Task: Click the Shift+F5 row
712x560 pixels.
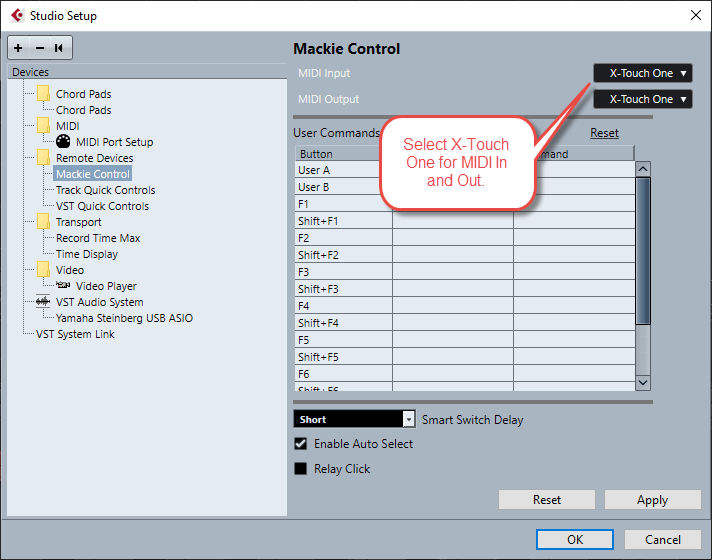Action: [465, 357]
